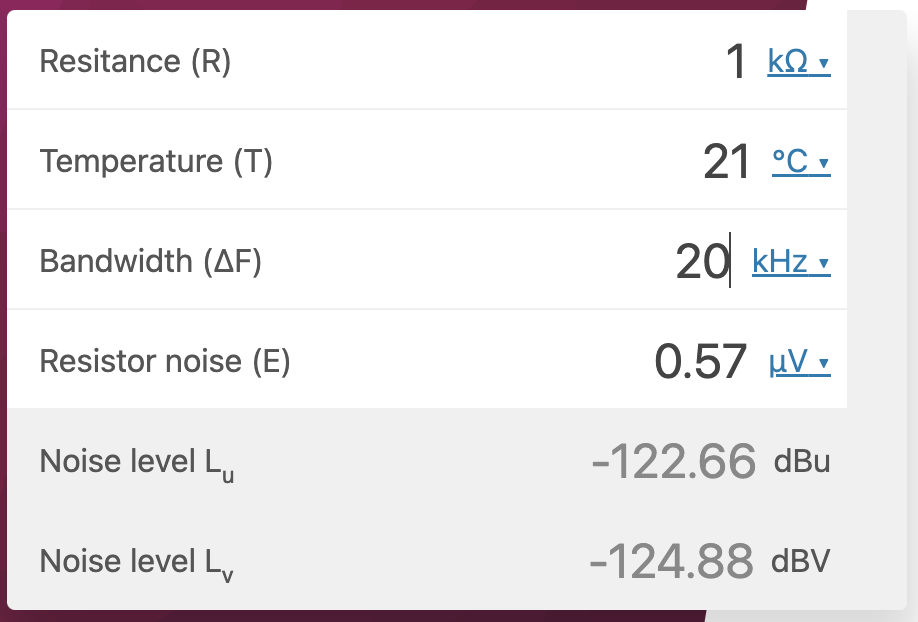The image size is (918, 622).
Task: Click the small arrow next to °C
Action: click(x=824, y=163)
